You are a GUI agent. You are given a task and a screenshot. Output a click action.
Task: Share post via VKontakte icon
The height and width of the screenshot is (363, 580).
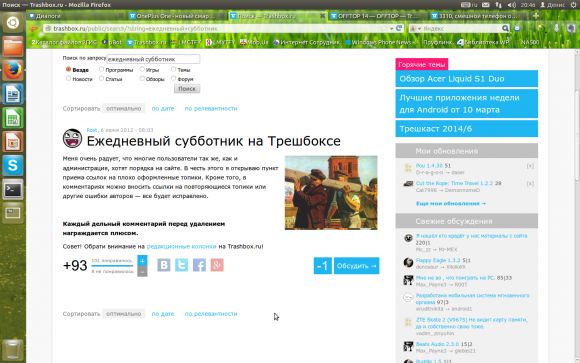coord(163,265)
